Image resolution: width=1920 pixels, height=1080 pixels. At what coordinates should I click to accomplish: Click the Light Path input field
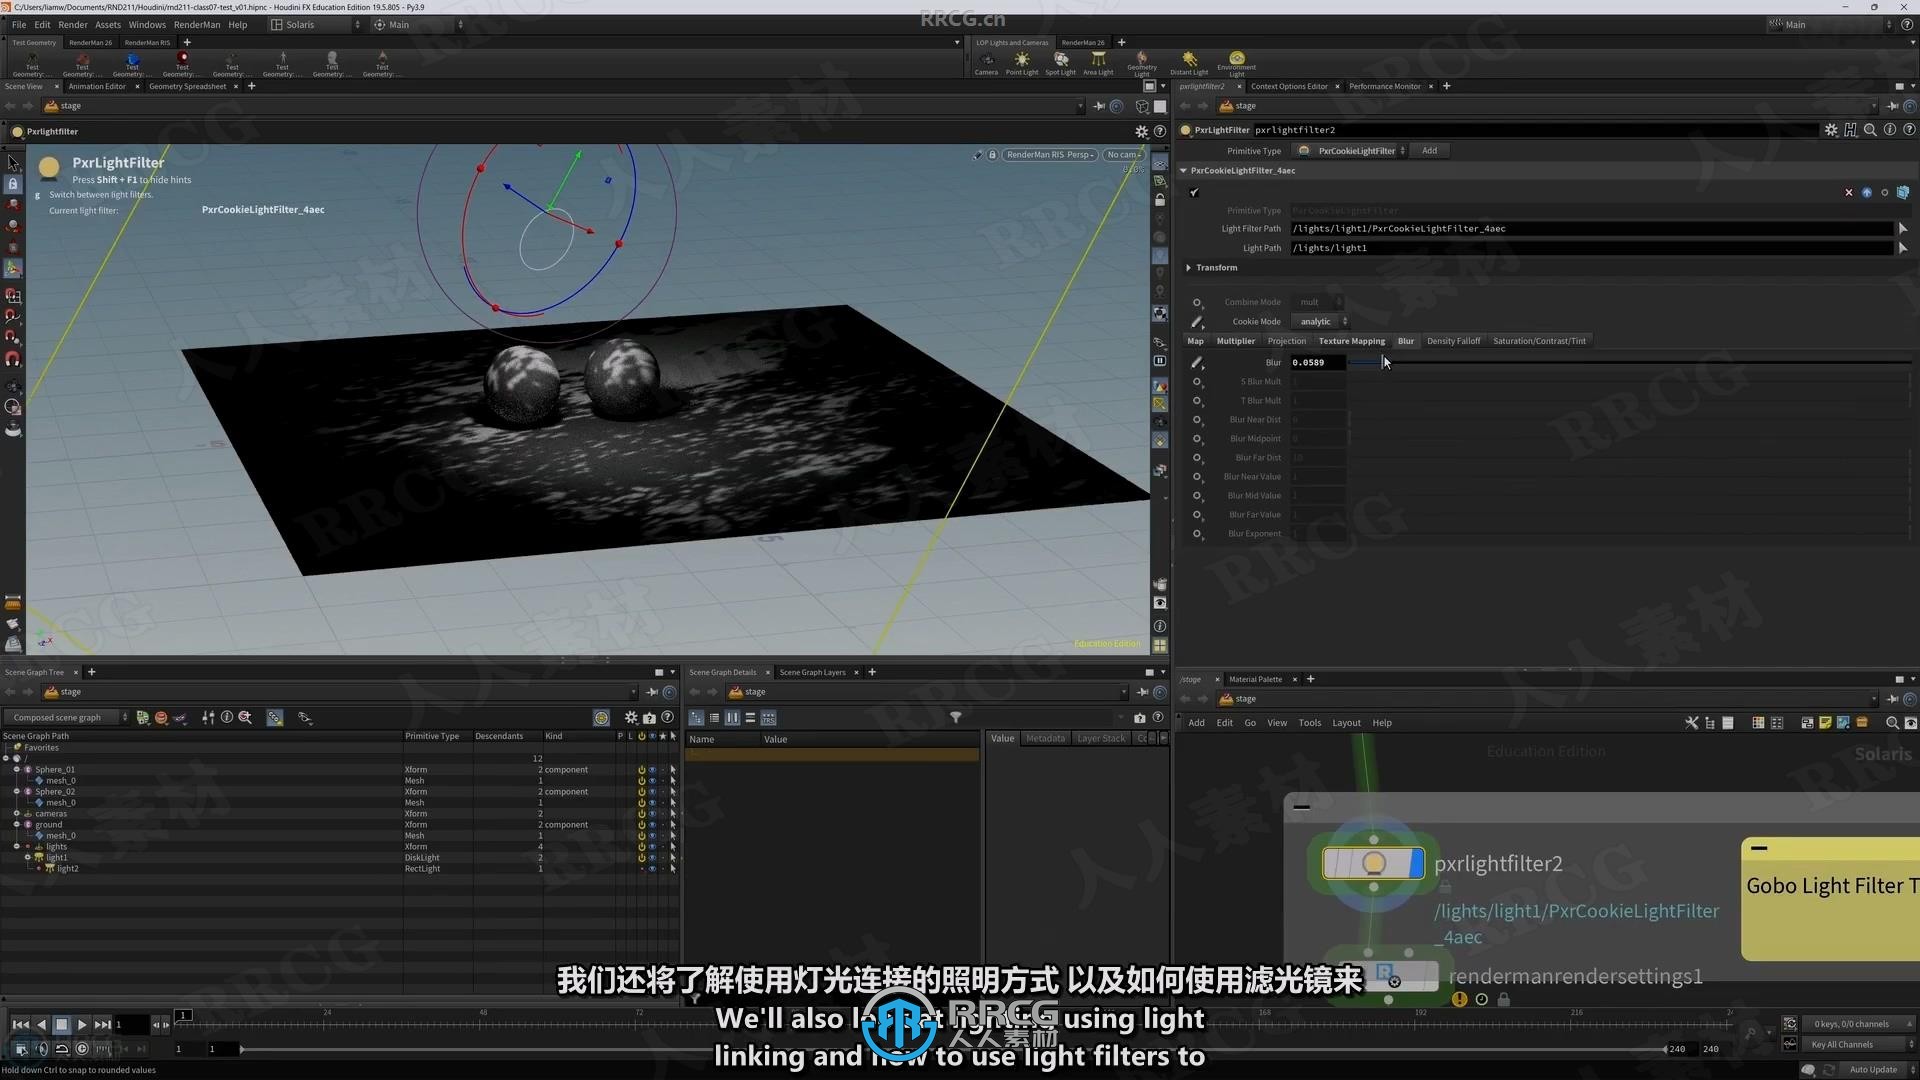[x=1592, y=248]
